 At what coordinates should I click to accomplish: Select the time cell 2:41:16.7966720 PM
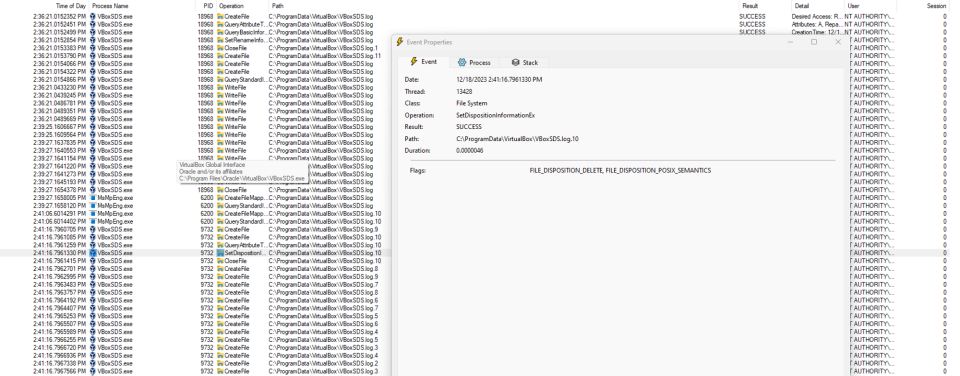coord(60,348)
